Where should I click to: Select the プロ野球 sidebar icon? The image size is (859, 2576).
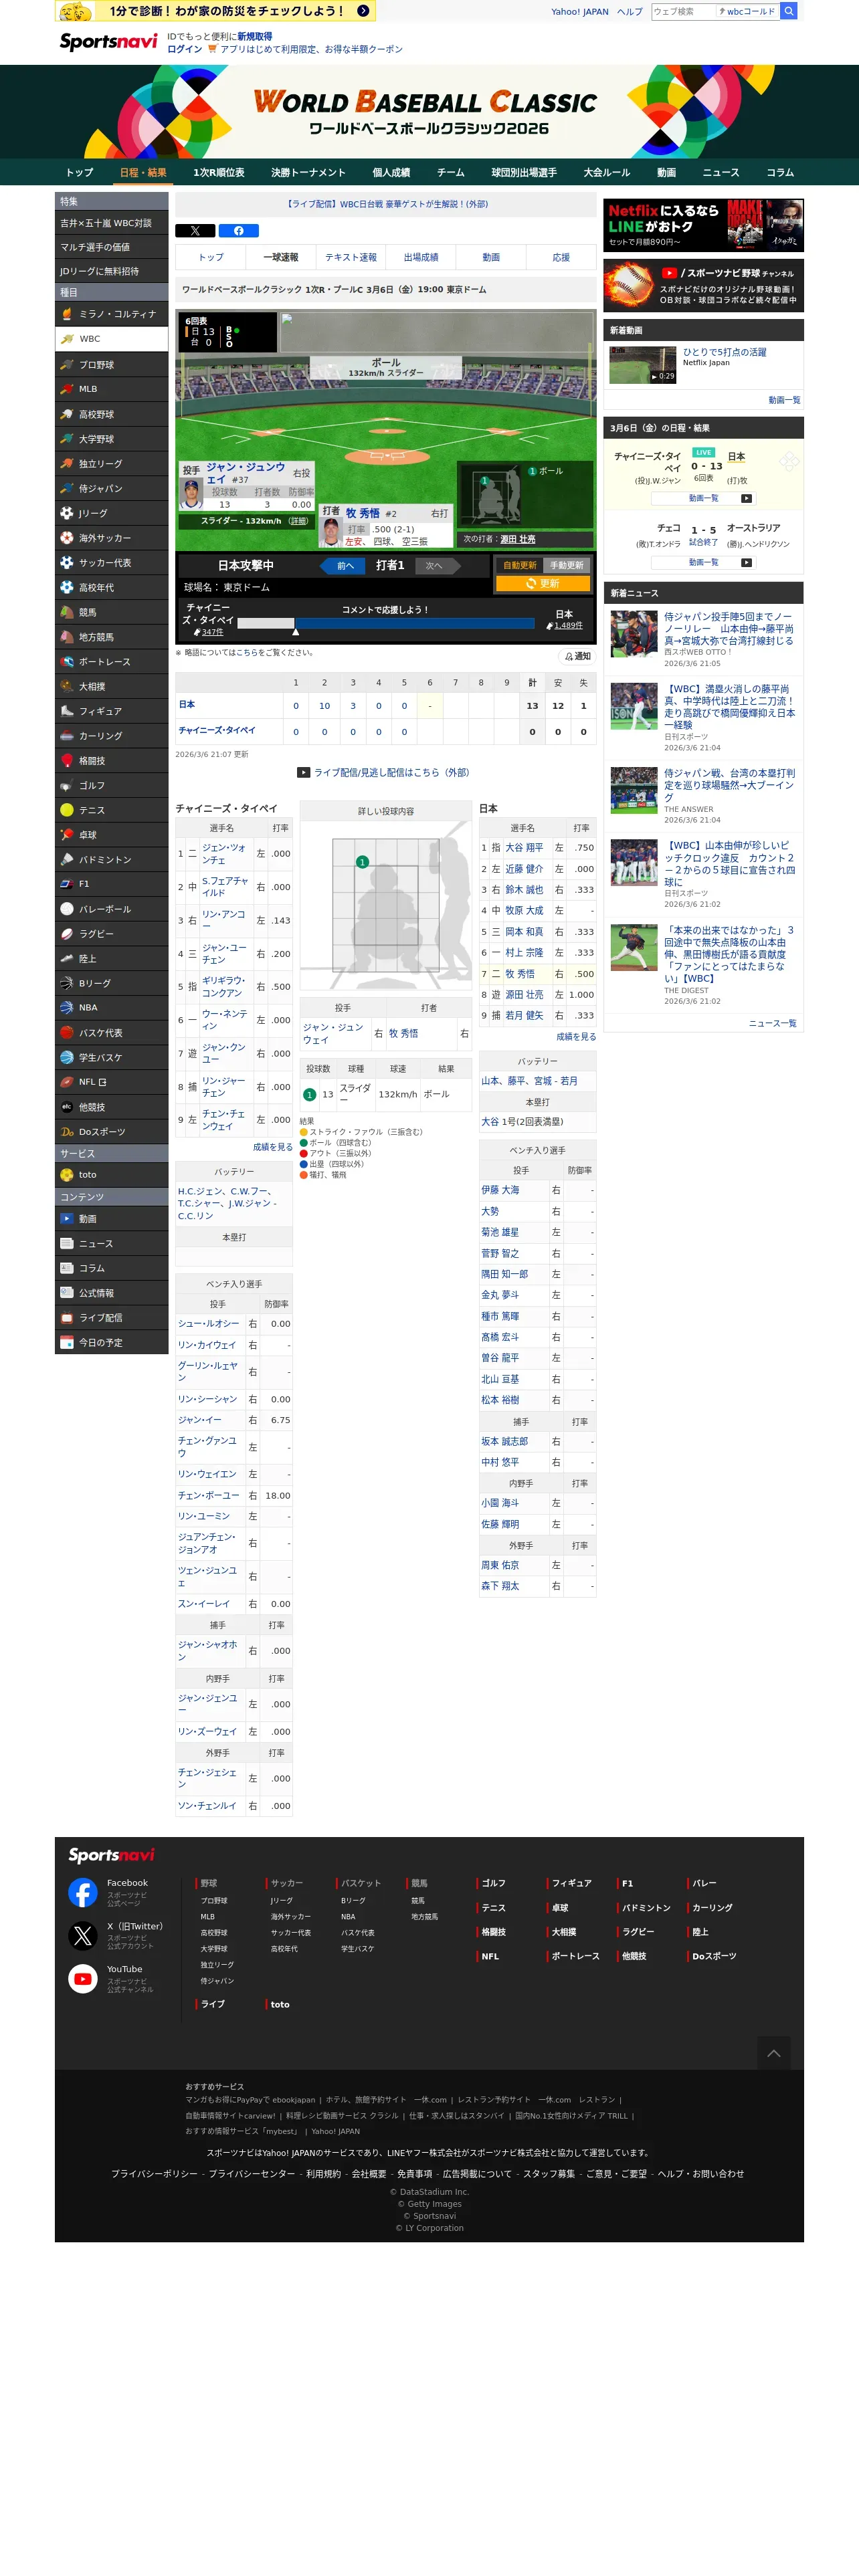[x=67, y=365]
